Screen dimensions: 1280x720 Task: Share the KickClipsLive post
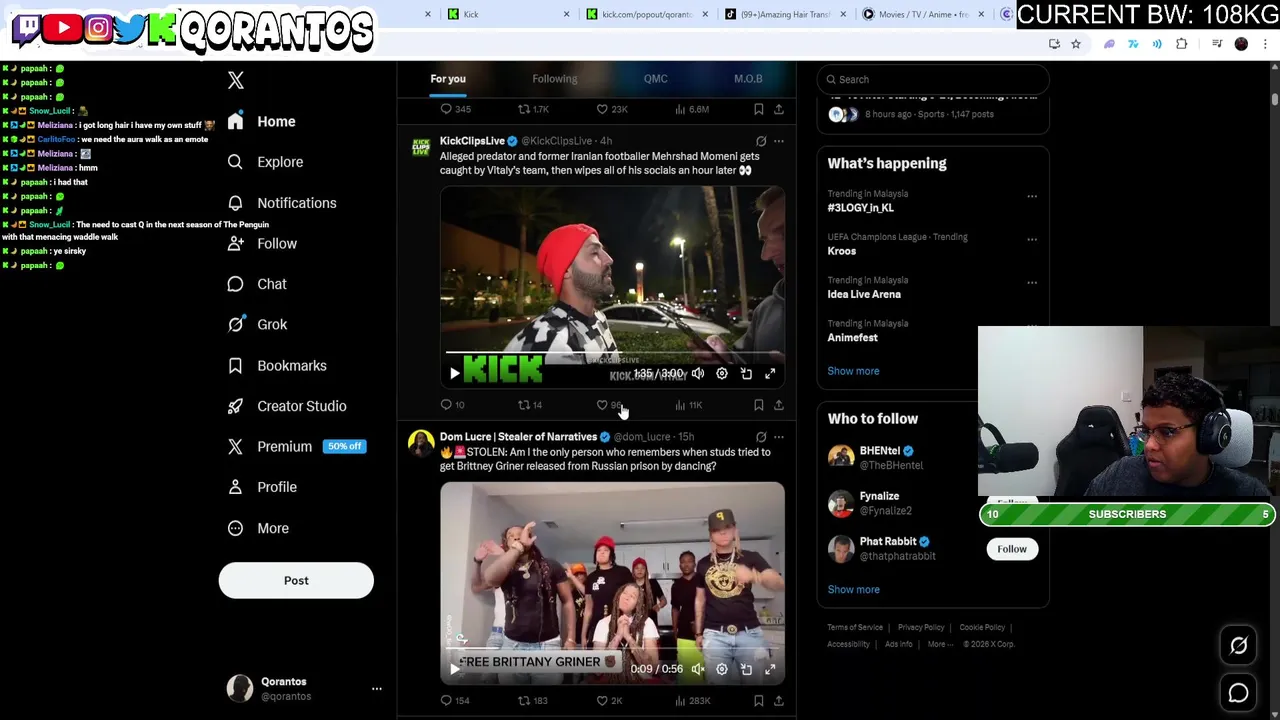pos(779,405)
